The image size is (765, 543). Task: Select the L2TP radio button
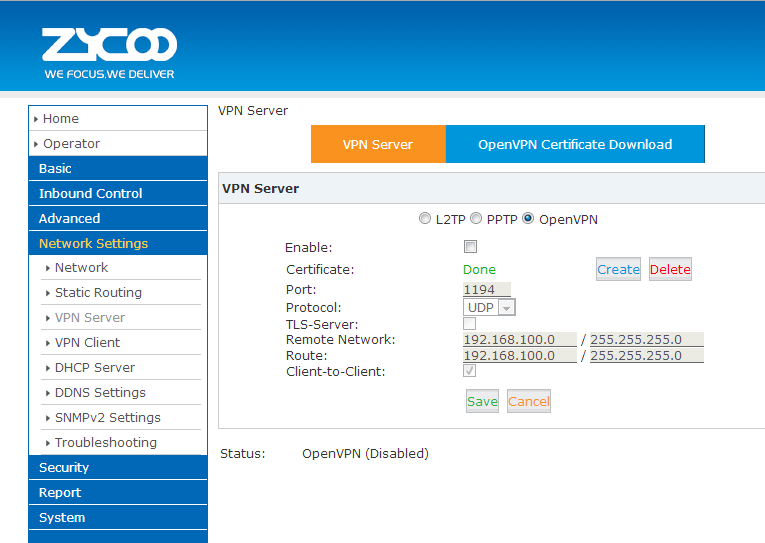pyautogui.click(x=426, y=219)
